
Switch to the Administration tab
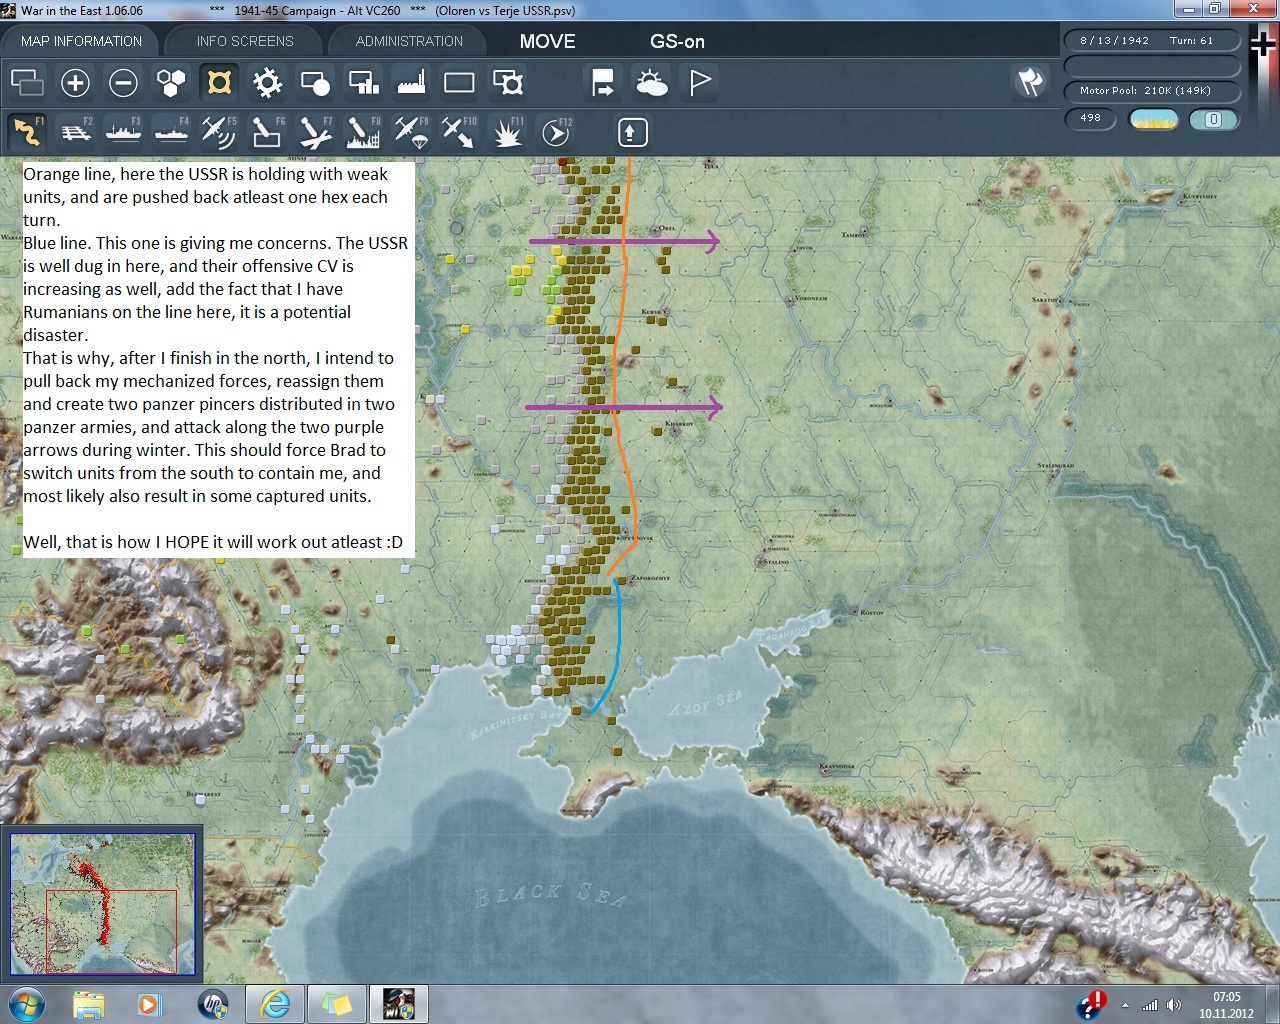point(409,41)
